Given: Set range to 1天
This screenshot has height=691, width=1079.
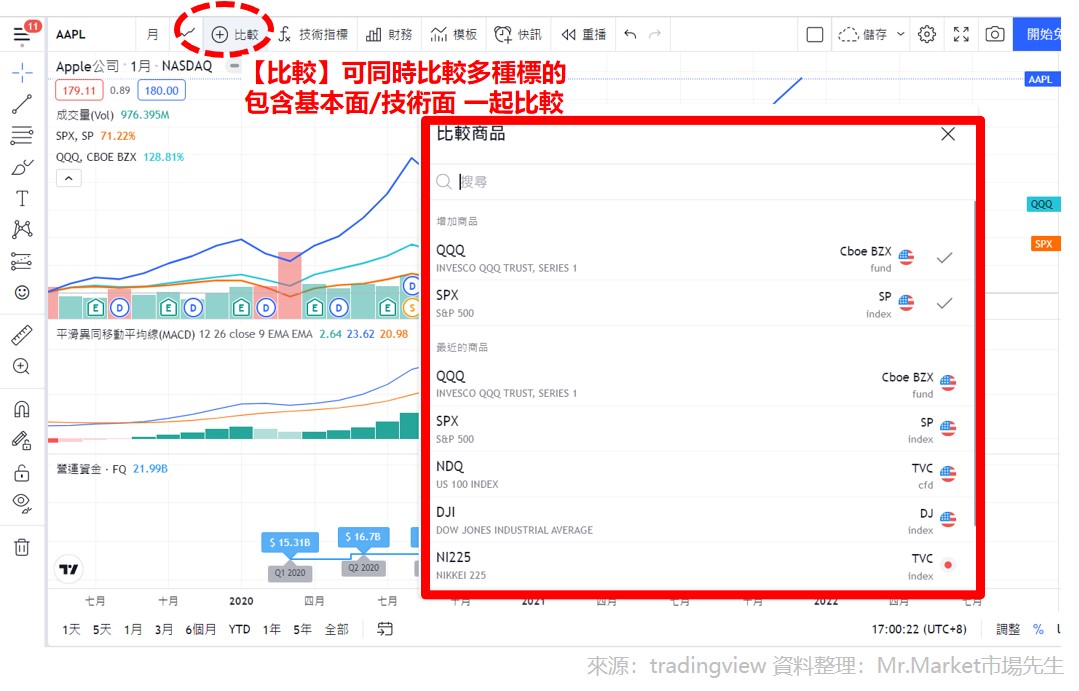Looking at the screenshot, I should [x=71, y=629].
